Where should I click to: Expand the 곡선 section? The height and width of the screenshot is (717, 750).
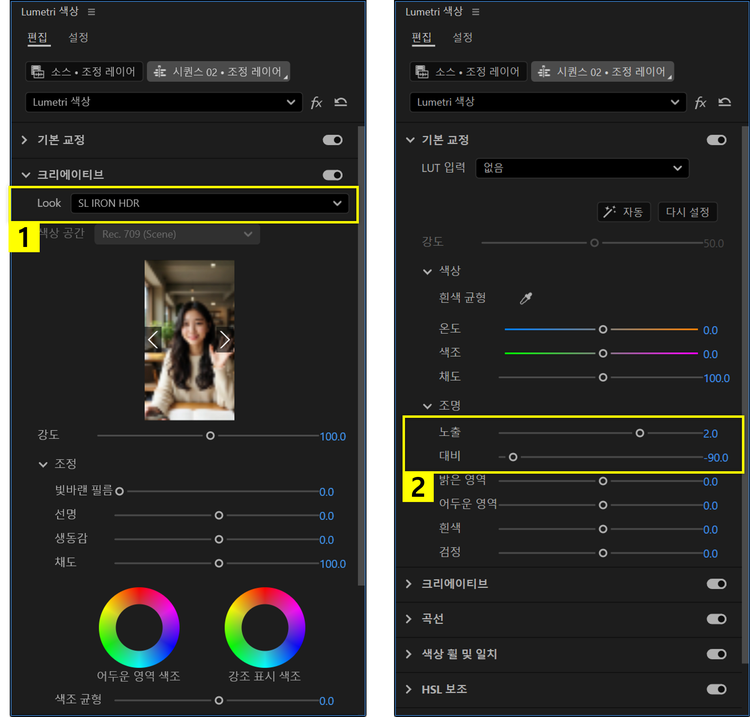point(408,619)
